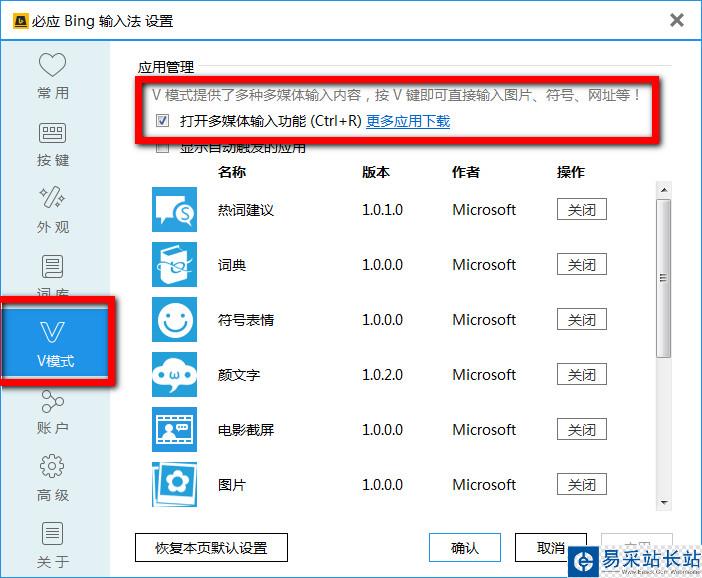Click 关闭 for the 图片 app
This screenshot has width=702, height=578.
582,484
